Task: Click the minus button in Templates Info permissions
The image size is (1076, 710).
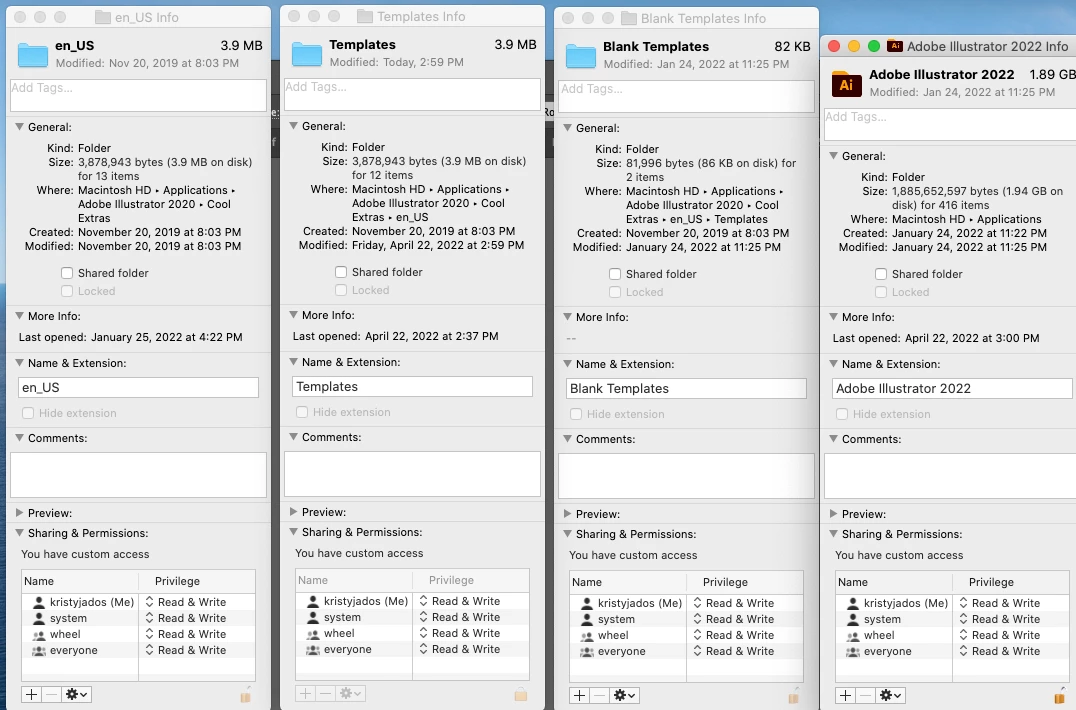Action: pyautogui.click(x=325, y=694)
